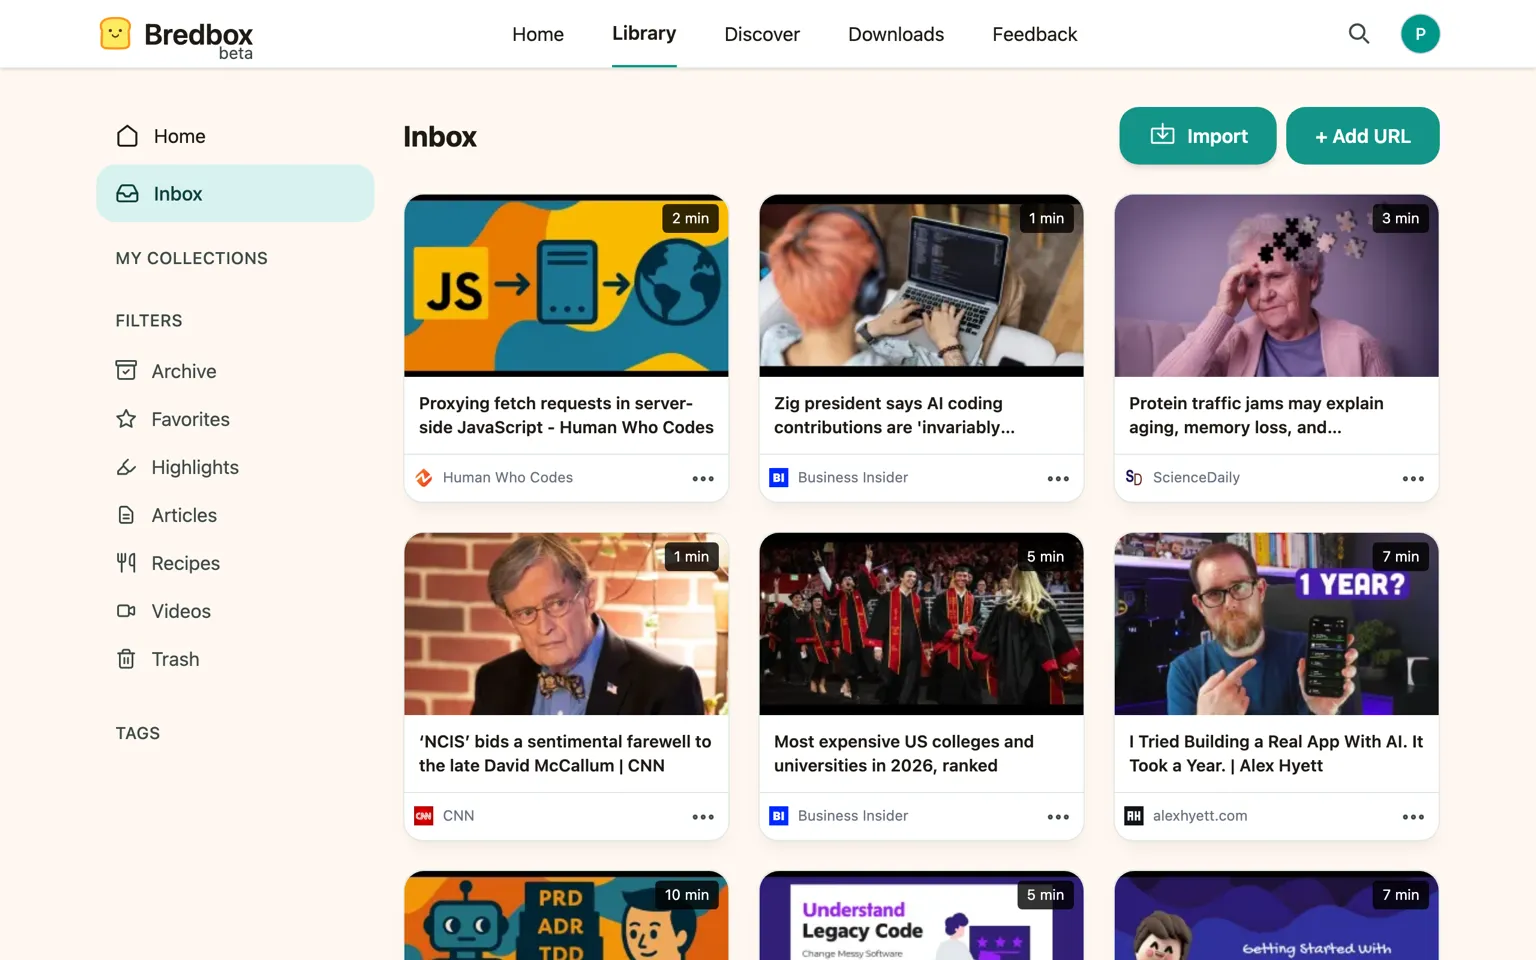Open the 1 YEAR? video thumbnail

coord(1276,624)
